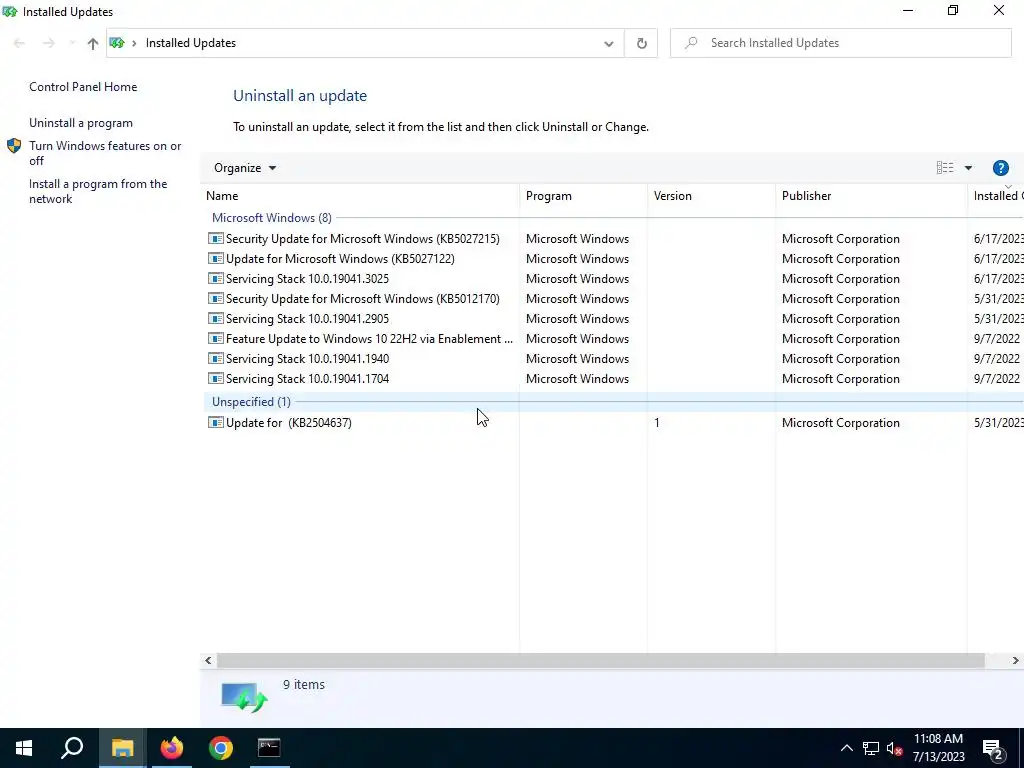The width and height of the screenshot is (1024, 768).
Task: Open Command Prompt from taskbar
Action: point(269,748)
